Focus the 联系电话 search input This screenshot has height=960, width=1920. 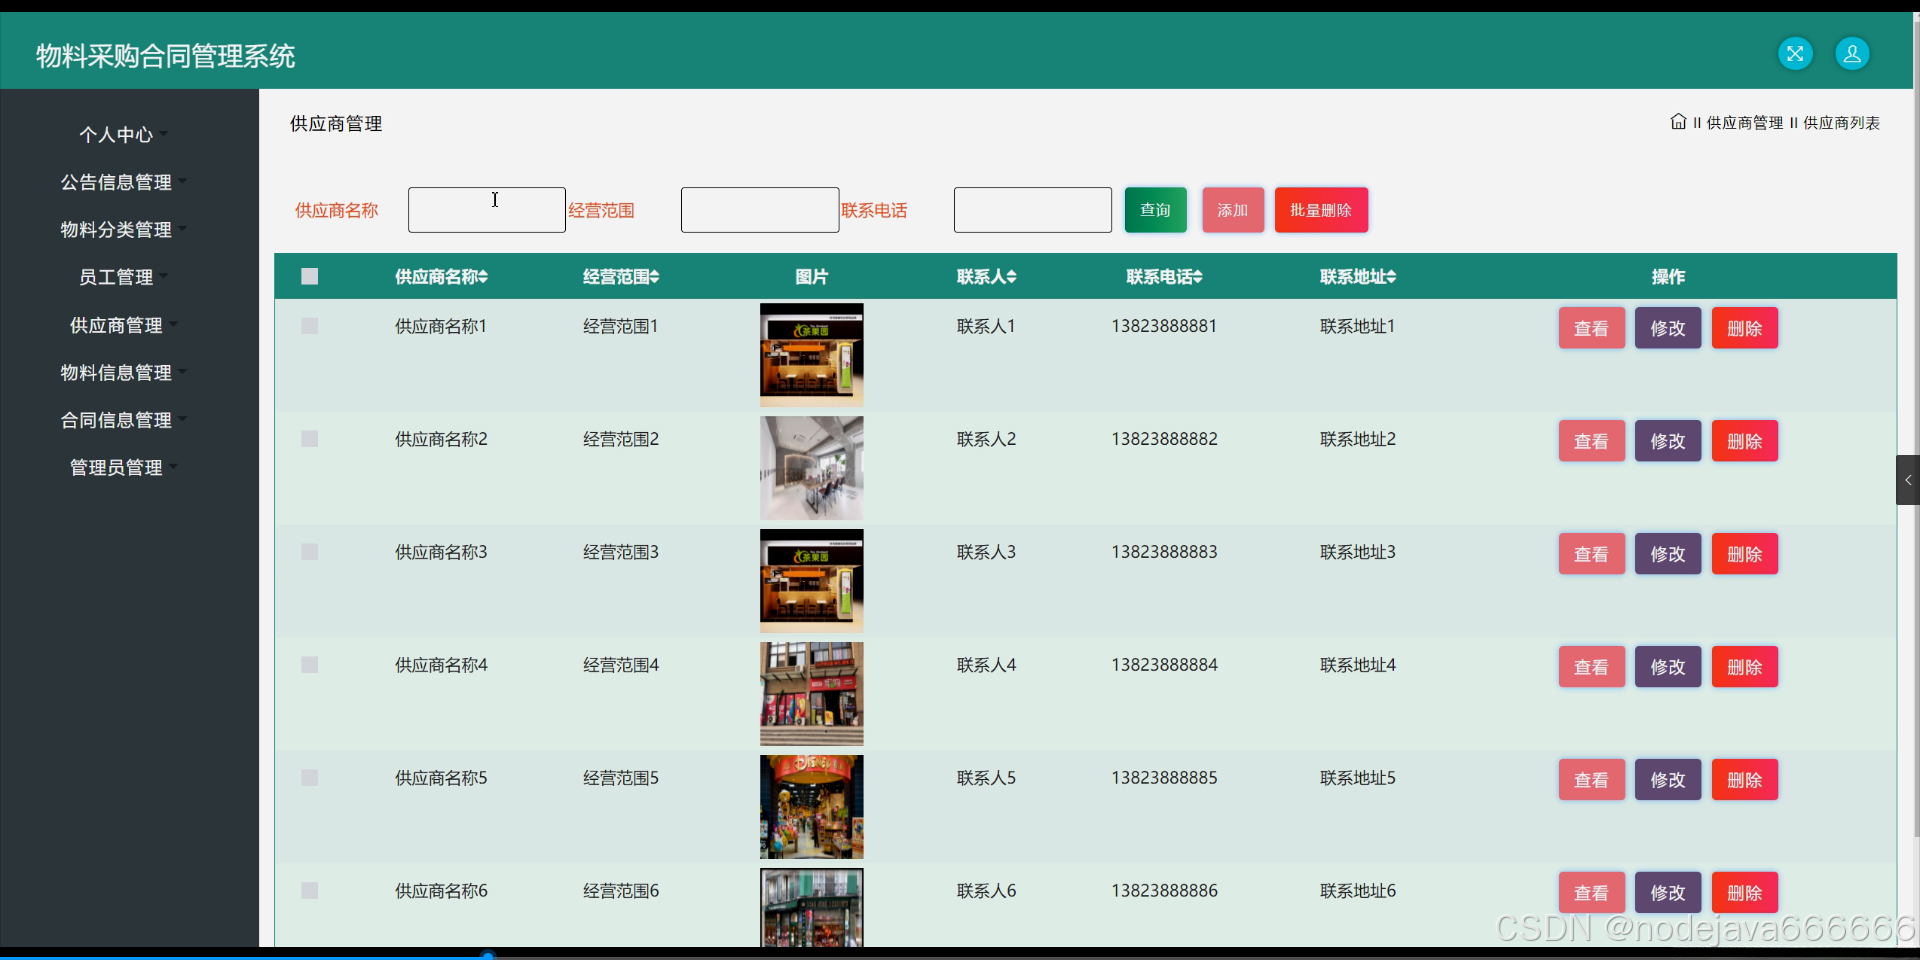click(x=1033, y=210)
